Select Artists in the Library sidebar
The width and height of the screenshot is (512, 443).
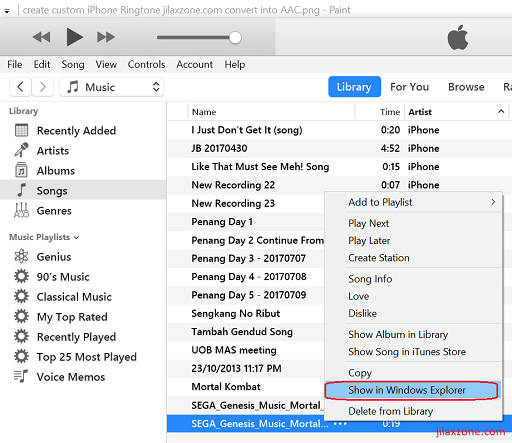click(x=53, y=151)
